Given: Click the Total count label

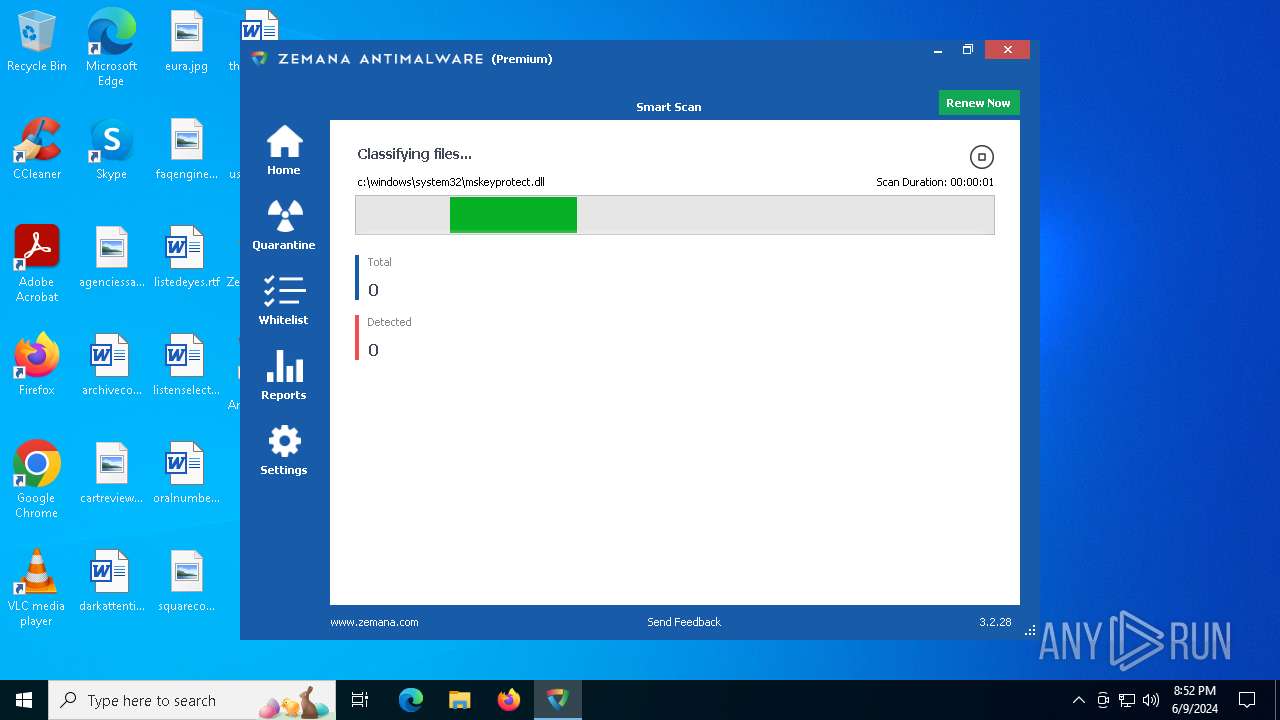Looking at the screenshot, I should pos(379,262).
